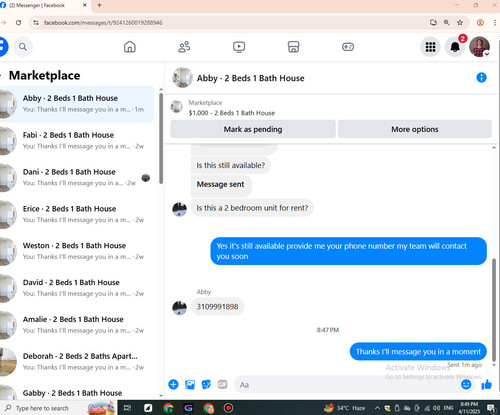Click the 'Yes it's still available' sent message
Image resolution: width=500 pixels, height=415 pixels.
tap(348, 251)
